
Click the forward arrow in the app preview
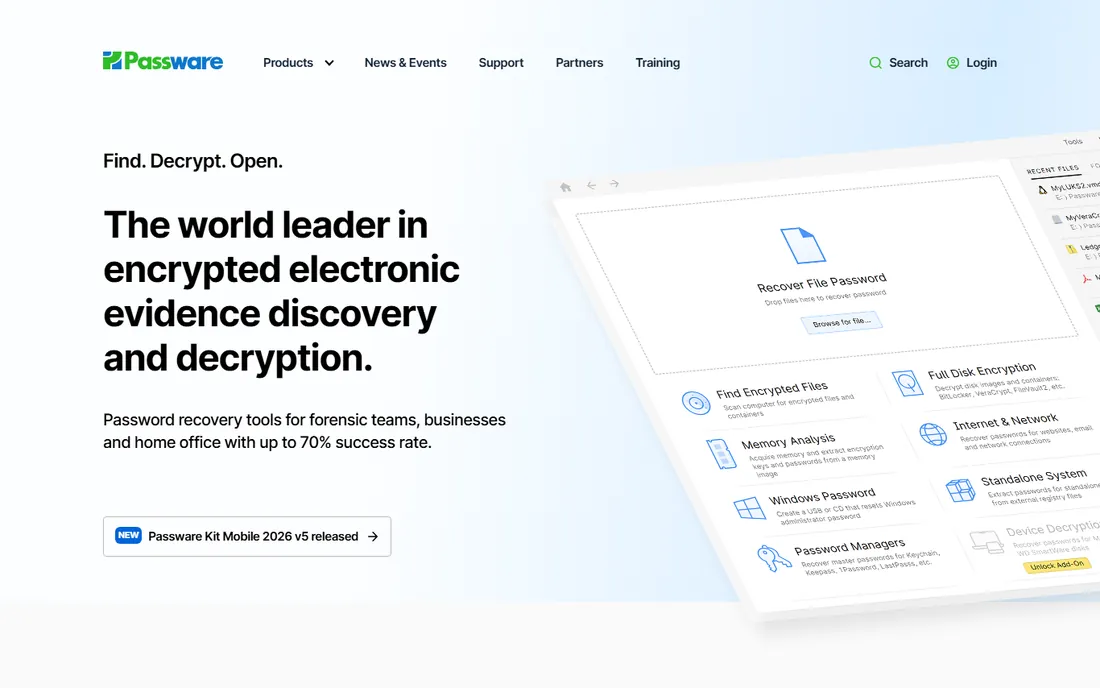614,184
